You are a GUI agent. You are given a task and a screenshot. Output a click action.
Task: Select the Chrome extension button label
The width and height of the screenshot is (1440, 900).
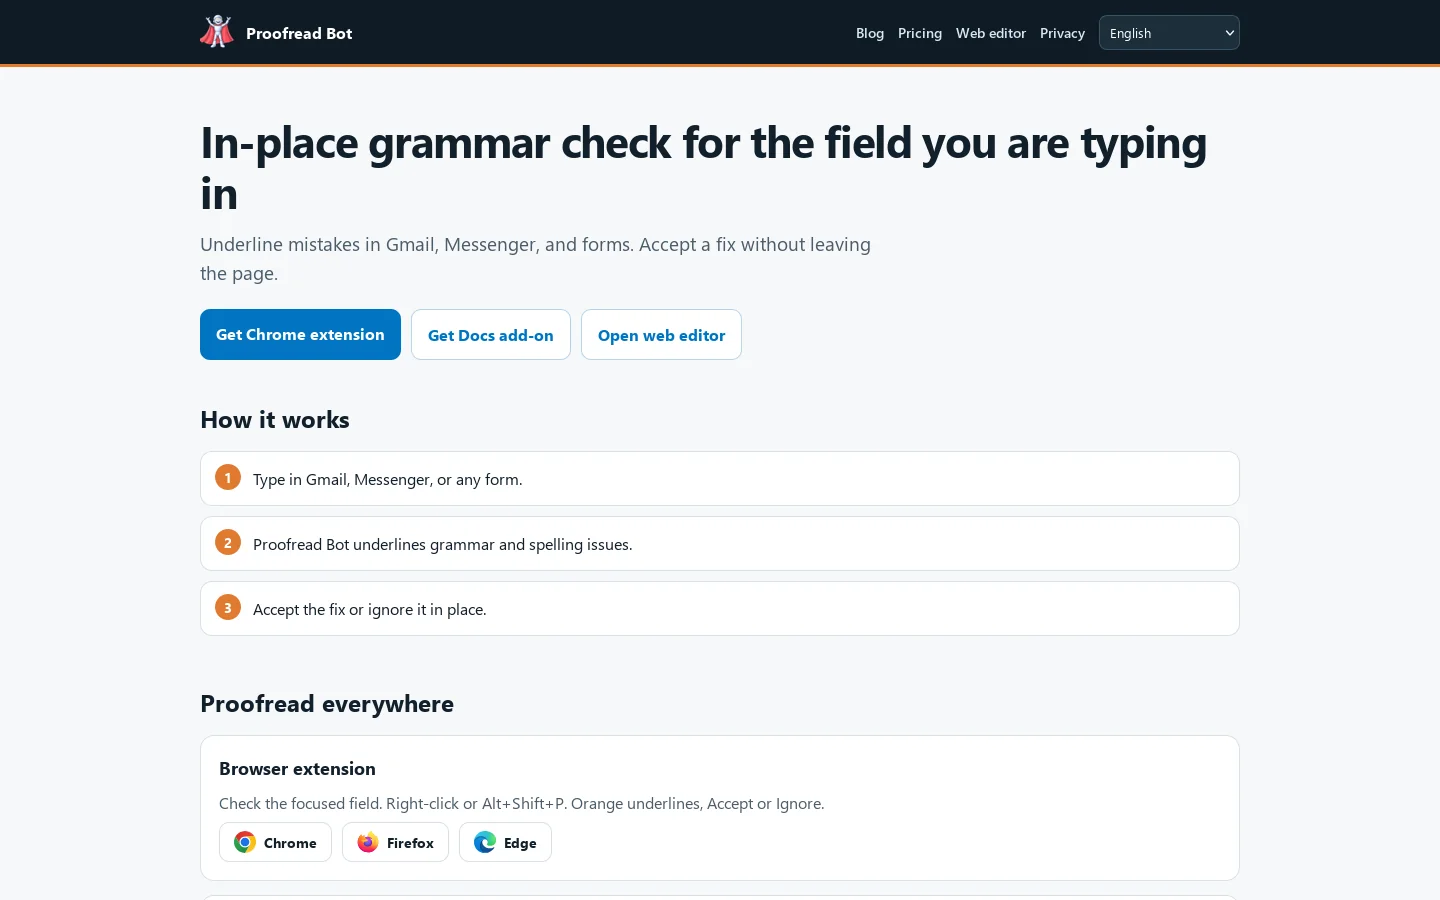[290, 843]
